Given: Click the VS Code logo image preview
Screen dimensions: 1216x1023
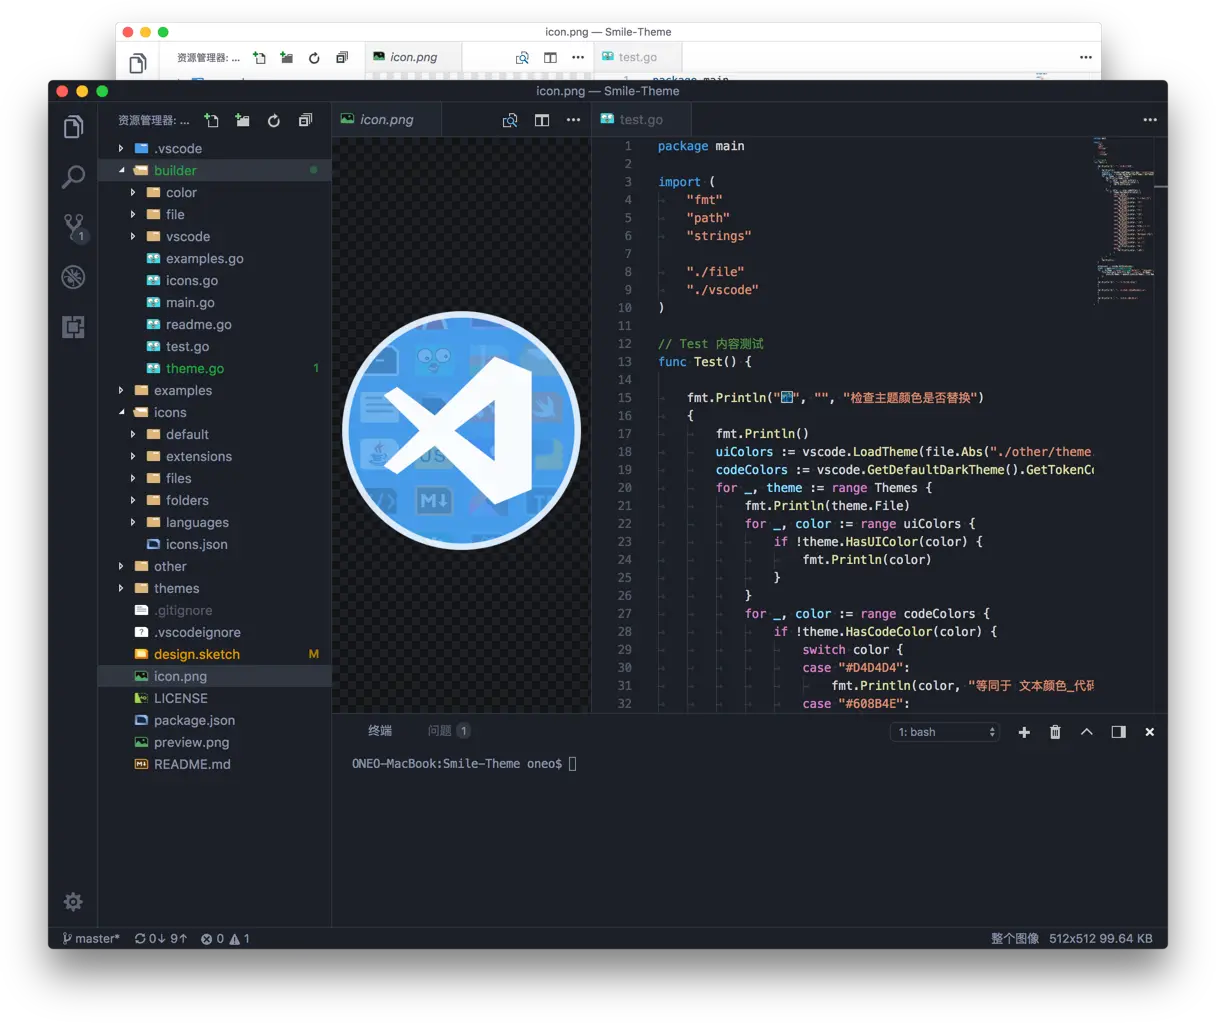Looking at the screenshot, I should [x=462, y=430].
